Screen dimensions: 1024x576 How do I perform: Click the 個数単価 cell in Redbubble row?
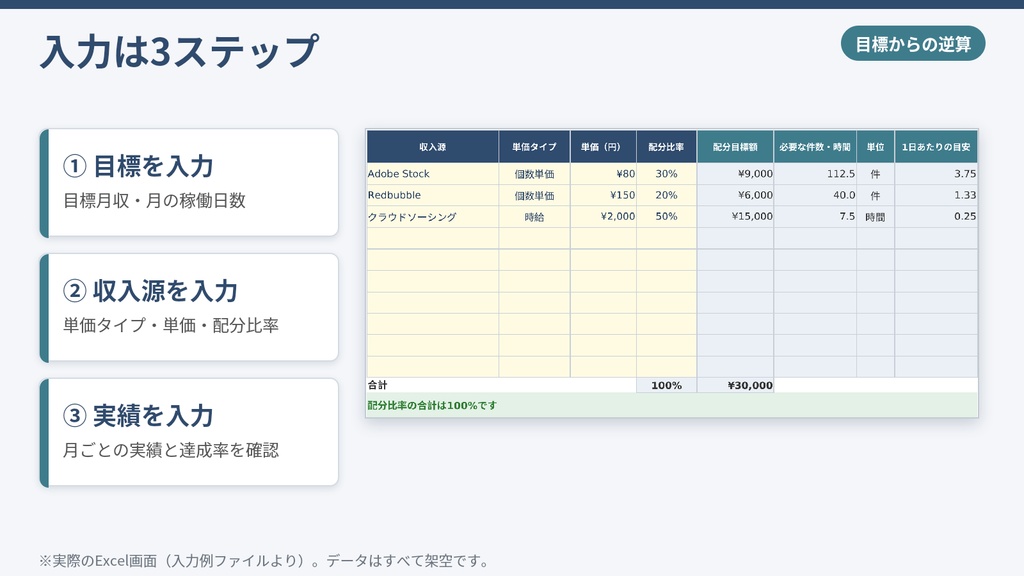(534, 195)
